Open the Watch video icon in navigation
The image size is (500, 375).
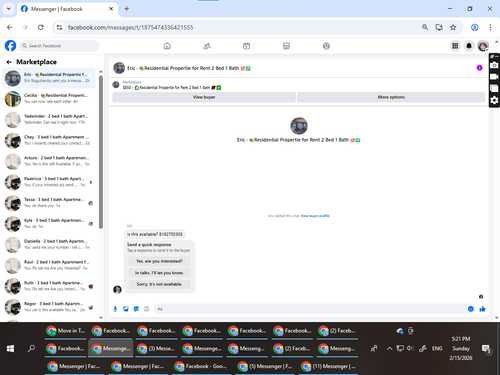pos(246,46)
